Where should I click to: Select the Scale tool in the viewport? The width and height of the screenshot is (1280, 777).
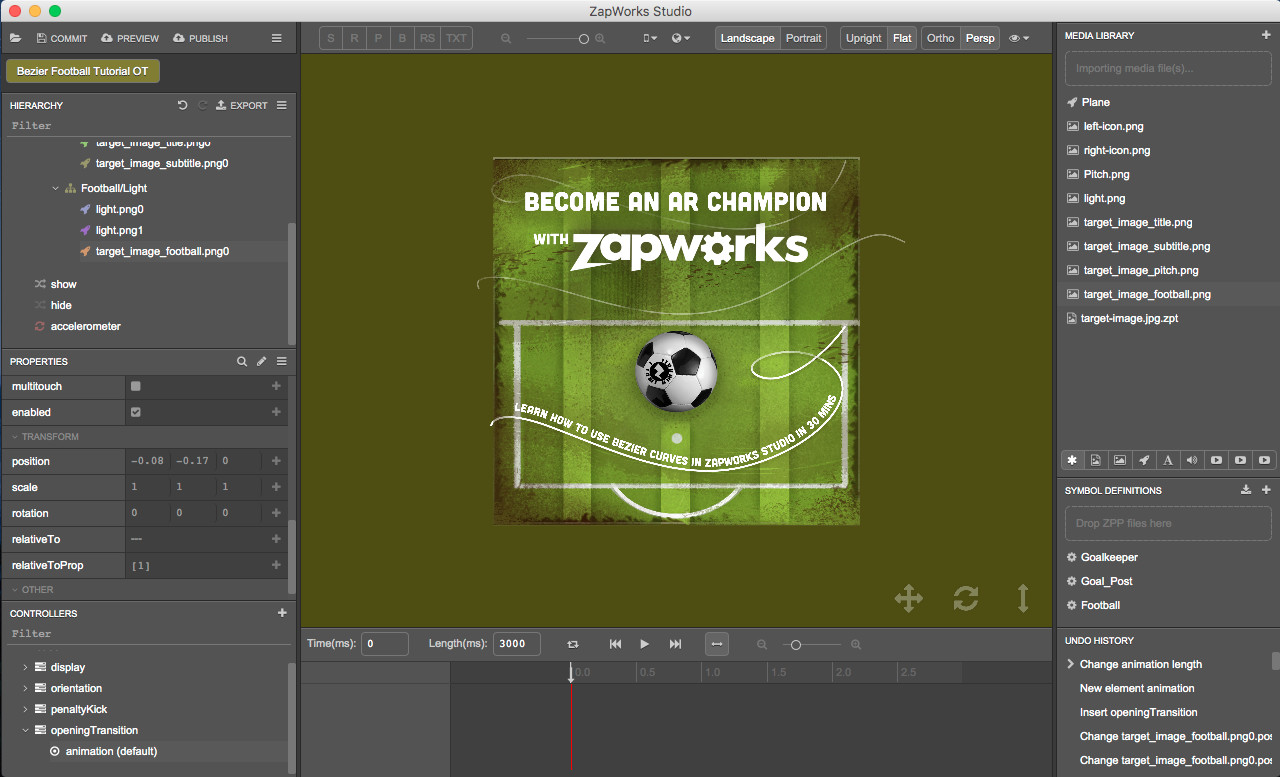click(x=1023, y=598)
